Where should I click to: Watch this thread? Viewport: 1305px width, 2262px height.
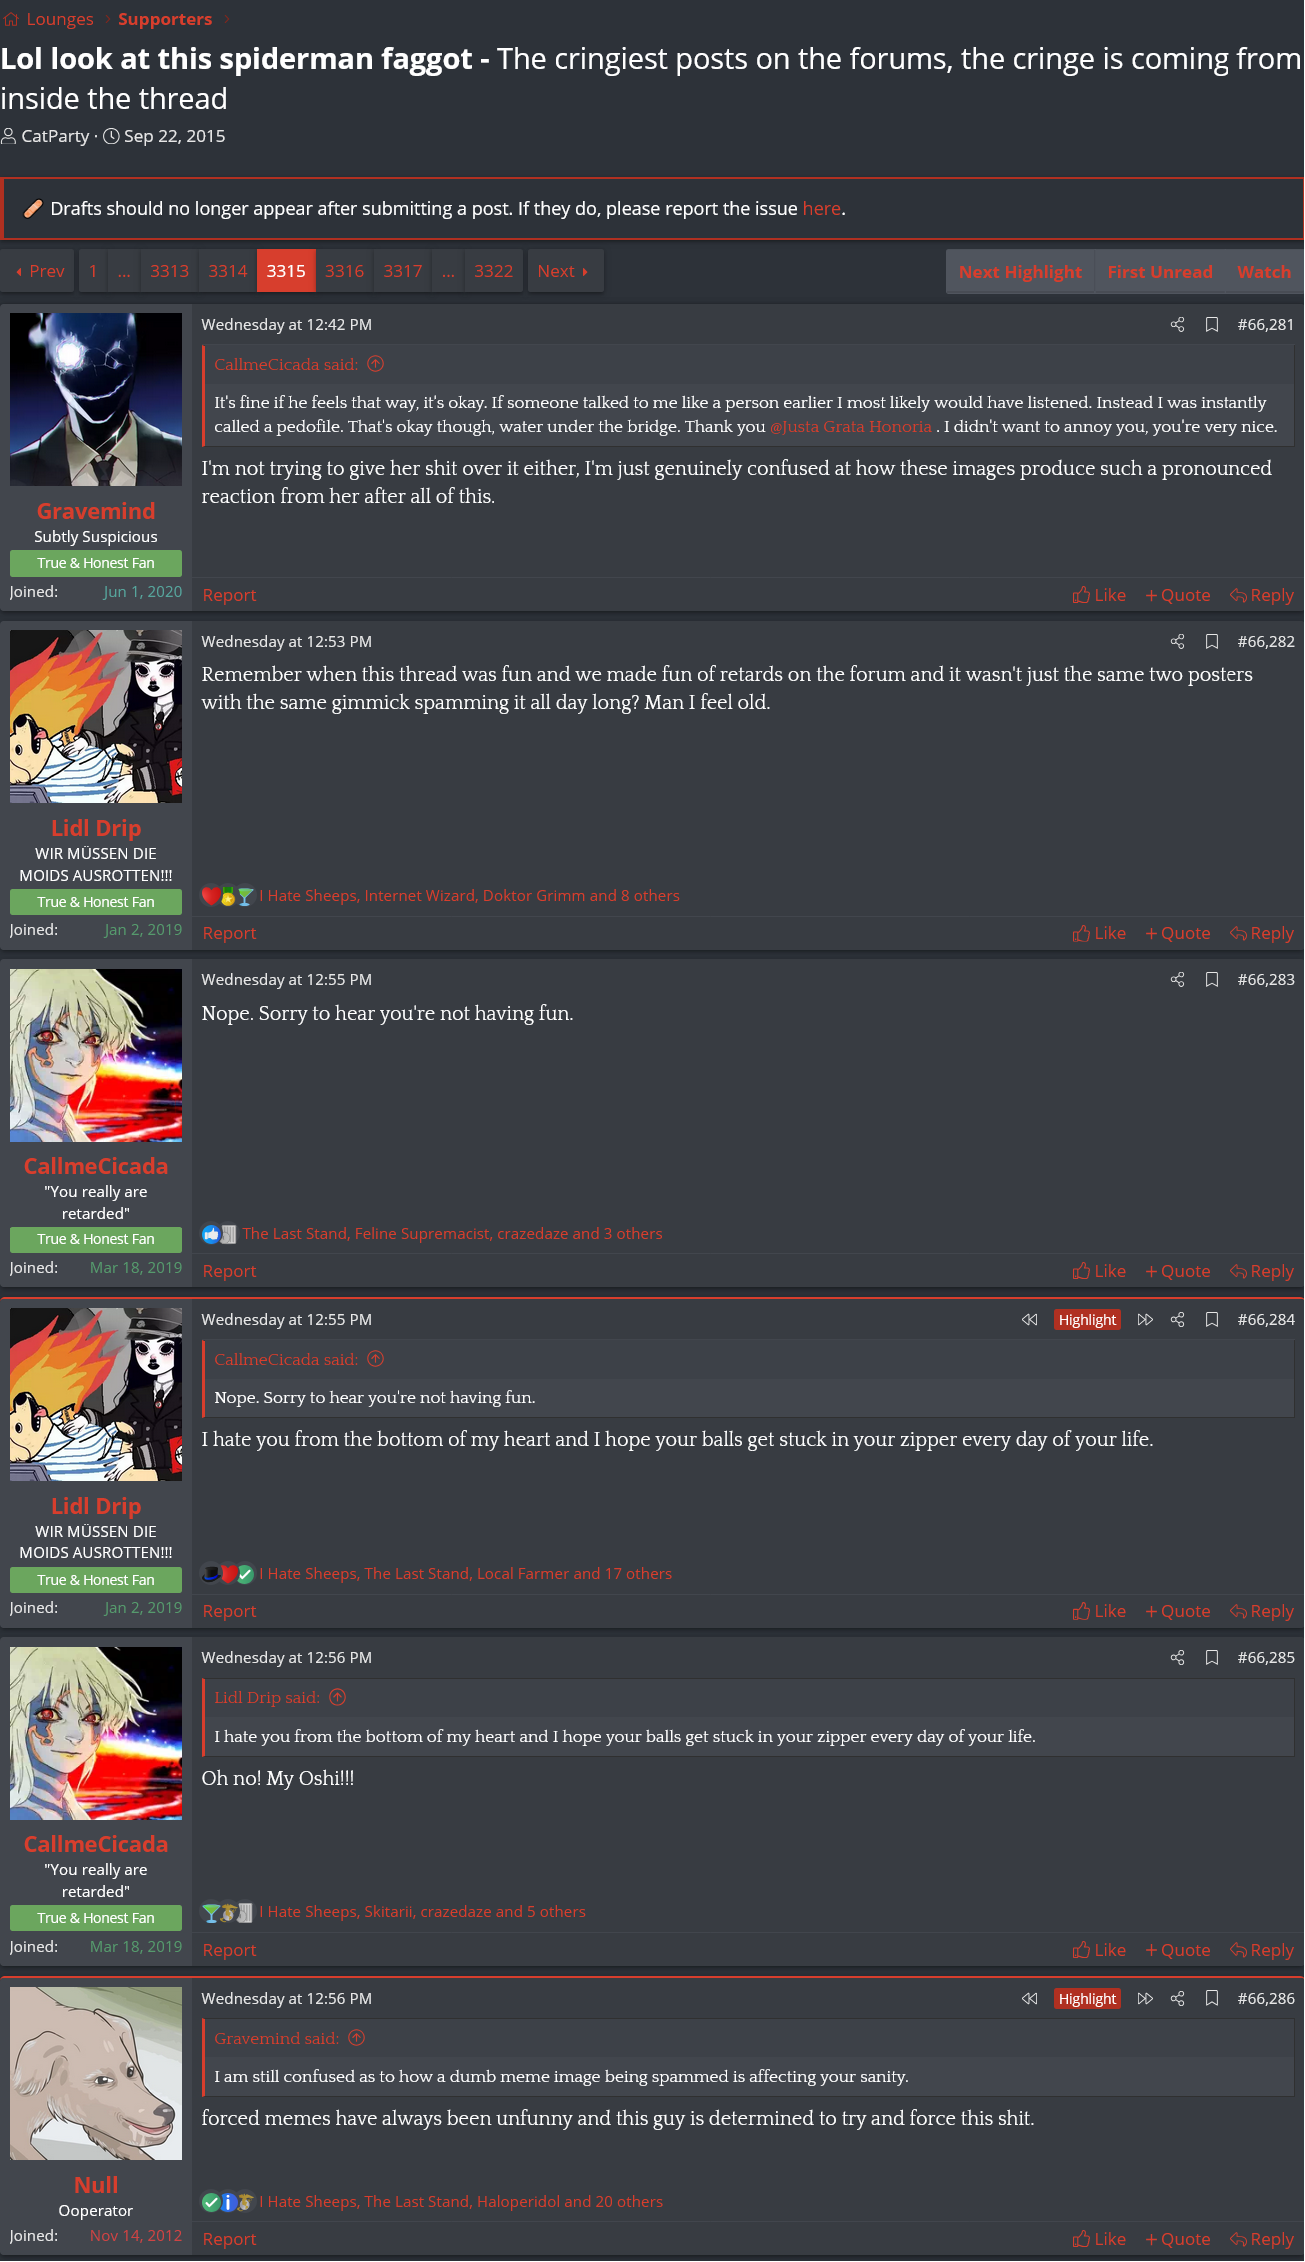pos(1264,272)
